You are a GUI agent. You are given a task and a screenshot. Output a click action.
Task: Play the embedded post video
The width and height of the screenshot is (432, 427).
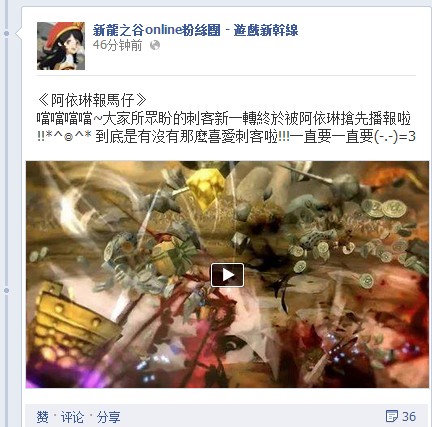click(x=227, y=275)
